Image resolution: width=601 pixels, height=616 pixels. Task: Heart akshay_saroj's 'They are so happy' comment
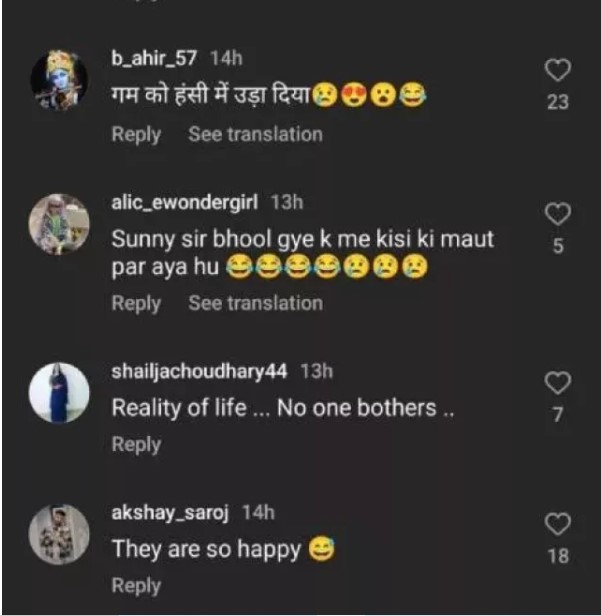pos(559,524)
